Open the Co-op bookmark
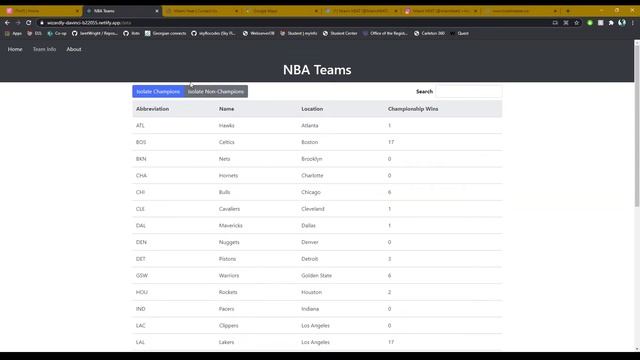 tap(57, 33)
